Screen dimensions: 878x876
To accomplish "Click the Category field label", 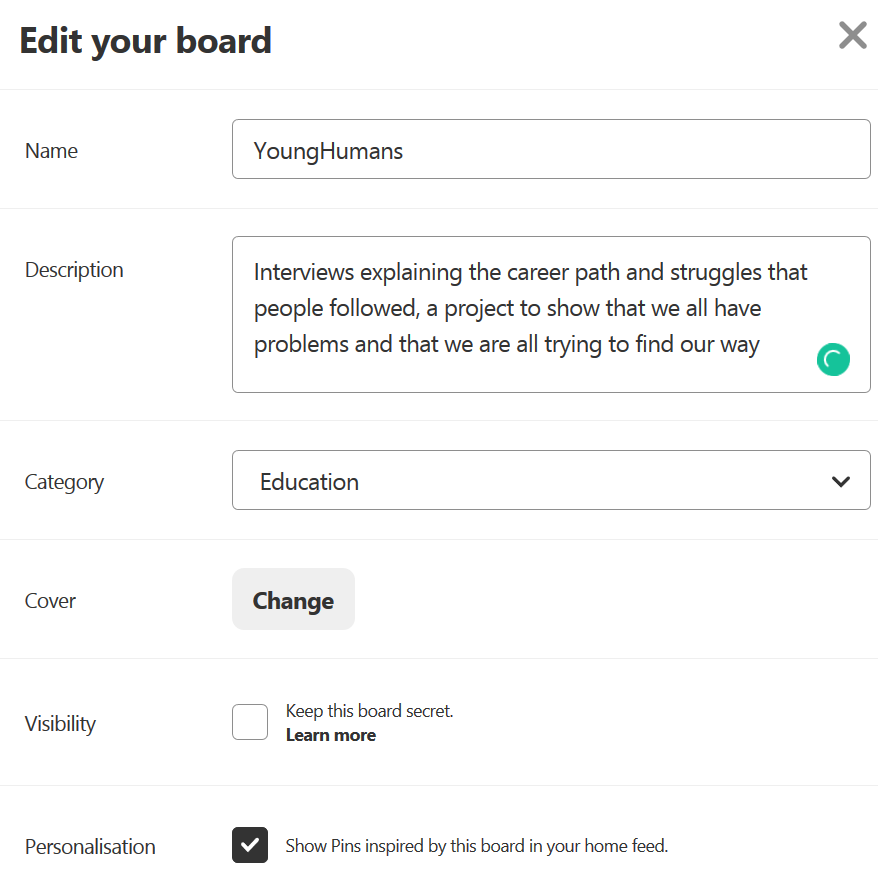I will coord(64,482).
